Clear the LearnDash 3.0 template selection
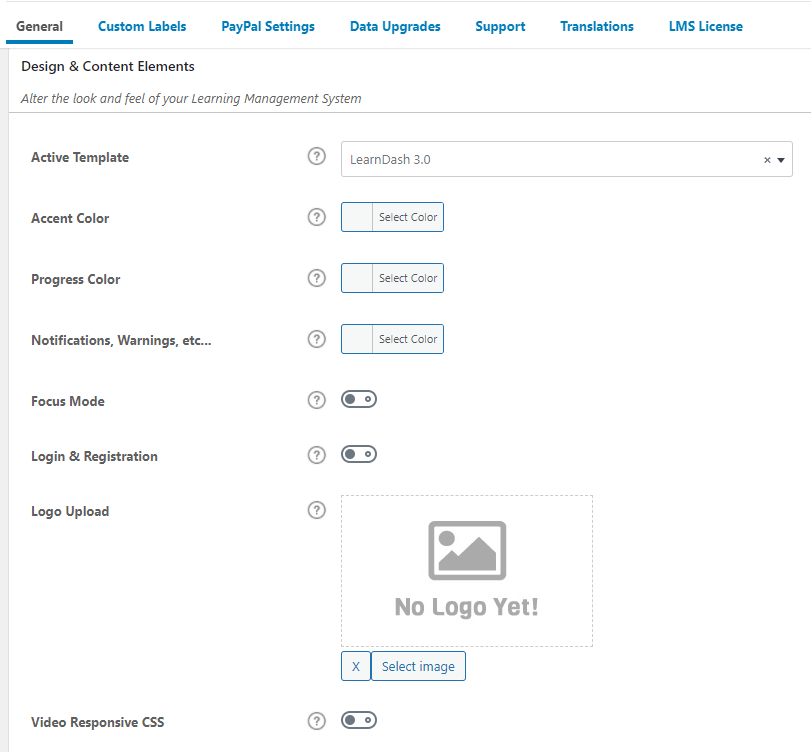Screen dimensions: 811x752 click(x=766, y=159)
